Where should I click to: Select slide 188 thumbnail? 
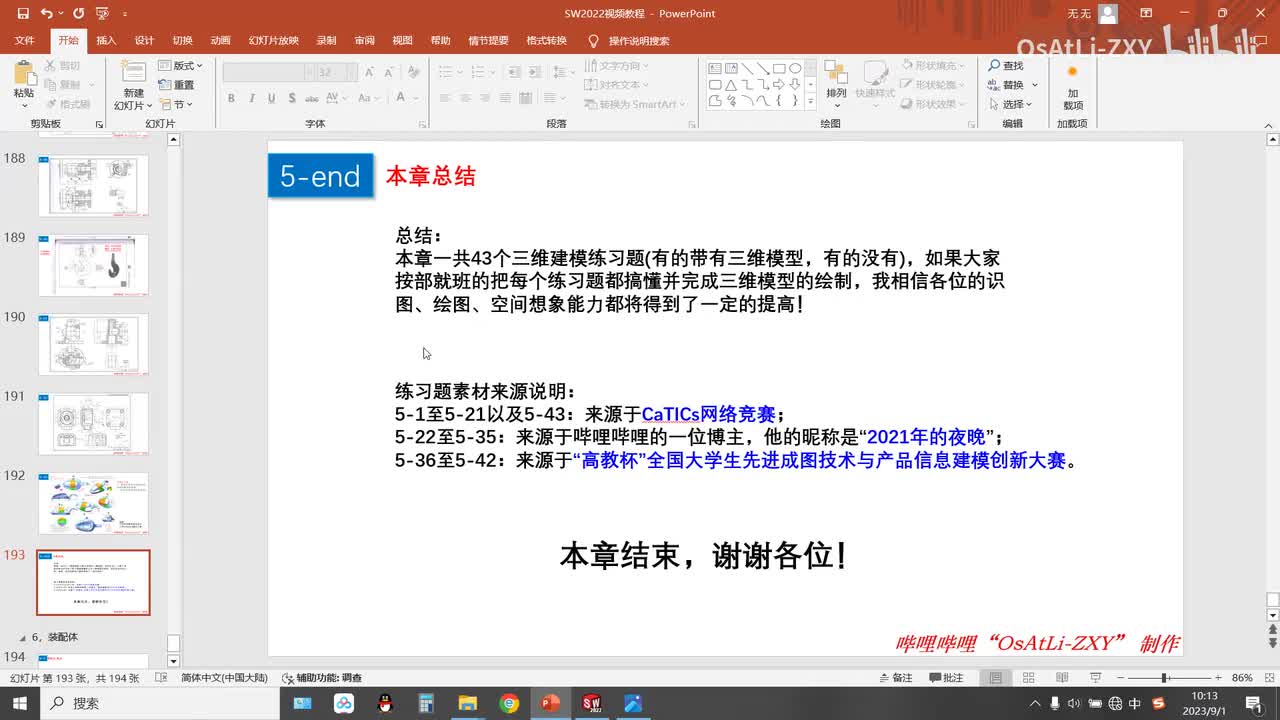click(93, 185)
